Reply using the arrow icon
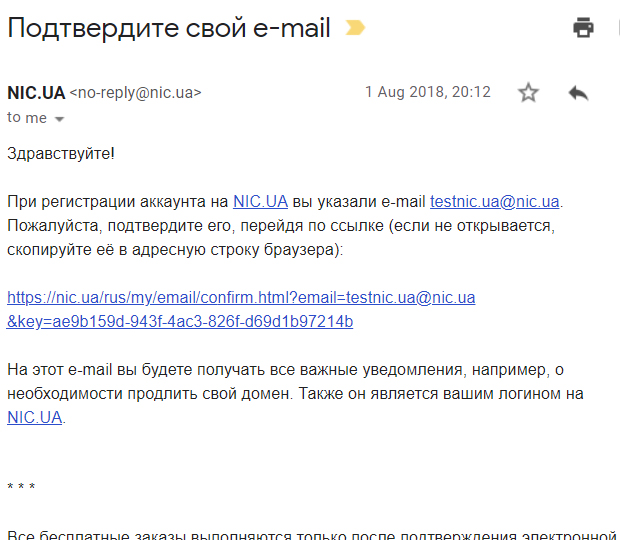Image resolution: width=620 pixels, height=540 pixels. pos(578,93)
